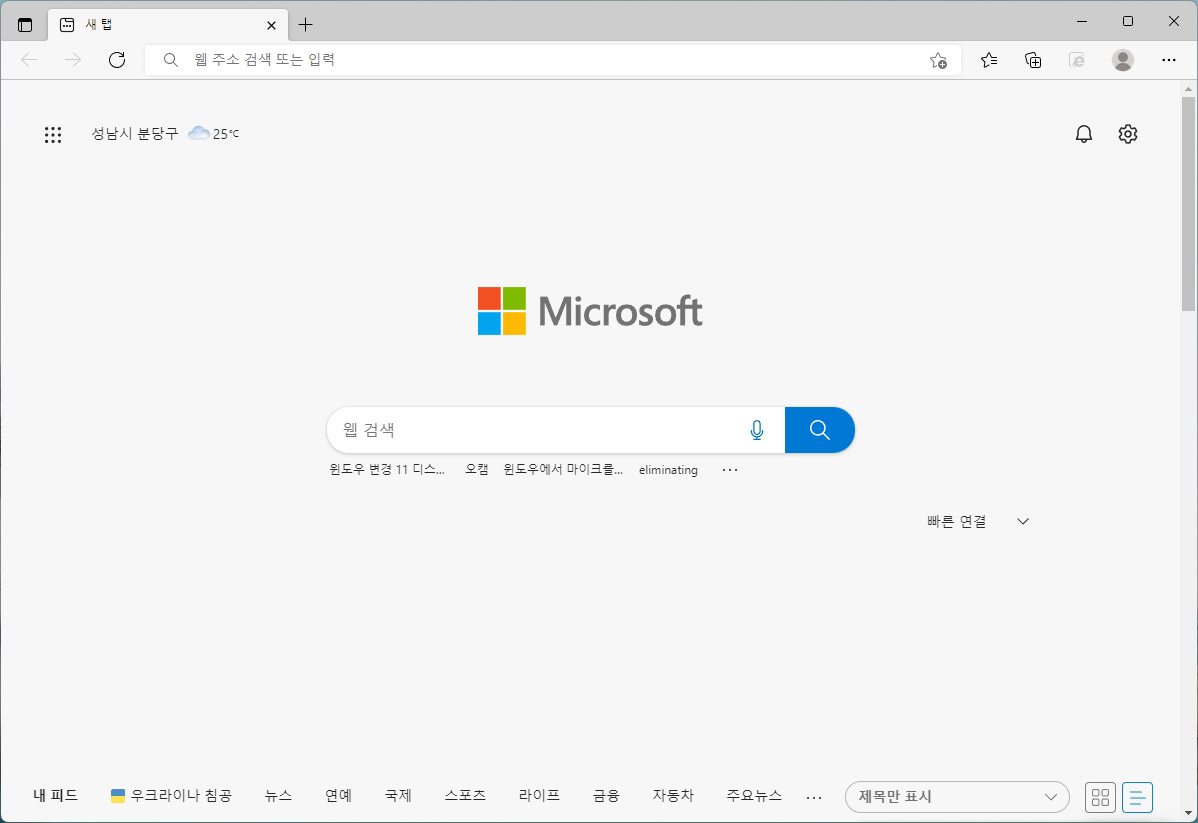Switch to the 연예 tab
This screenshot has height=823, width=1198.
(x=338, y=795)
